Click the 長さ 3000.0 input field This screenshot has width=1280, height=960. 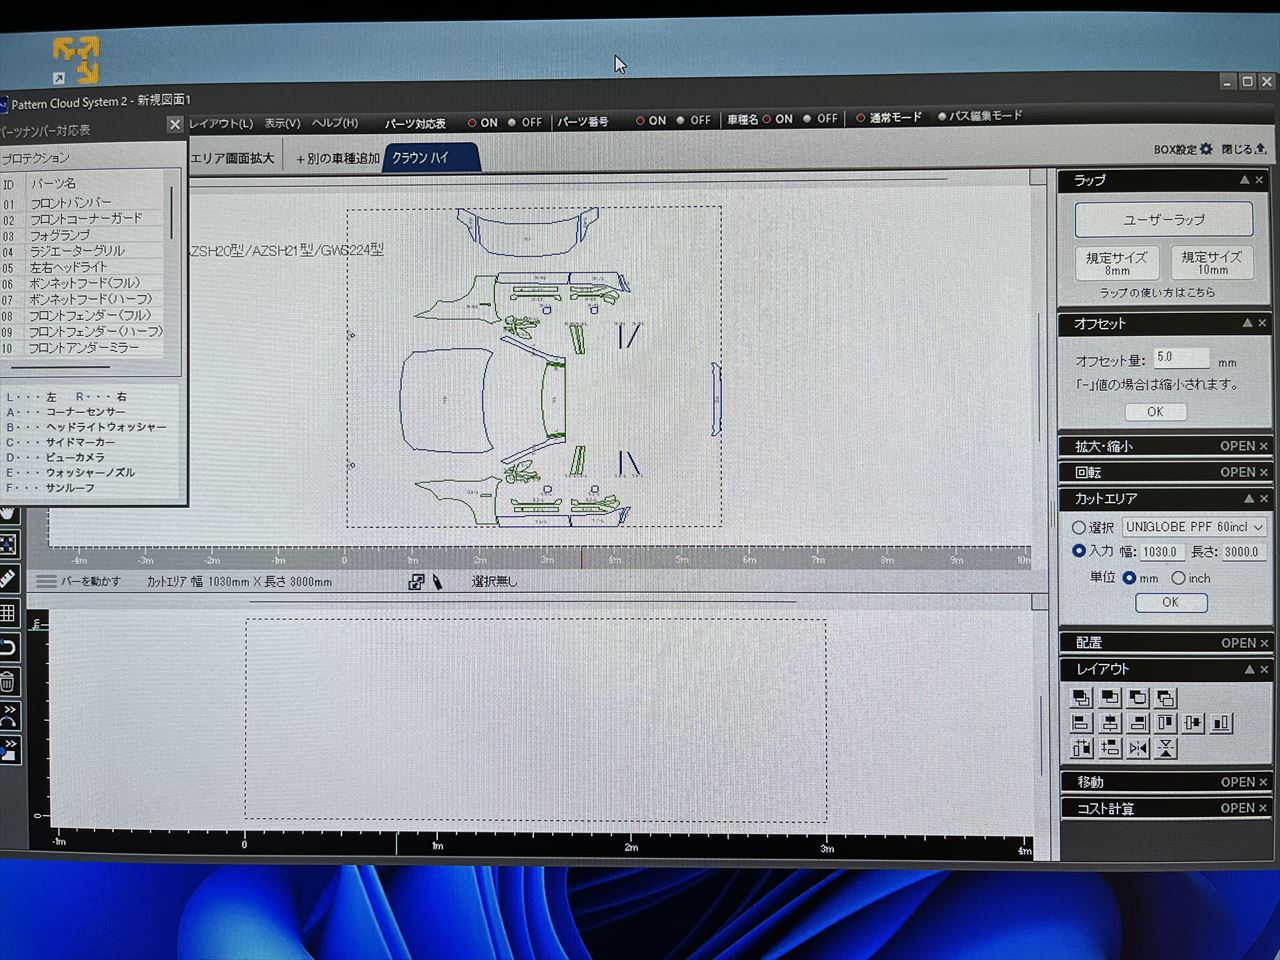[1242, 552]
